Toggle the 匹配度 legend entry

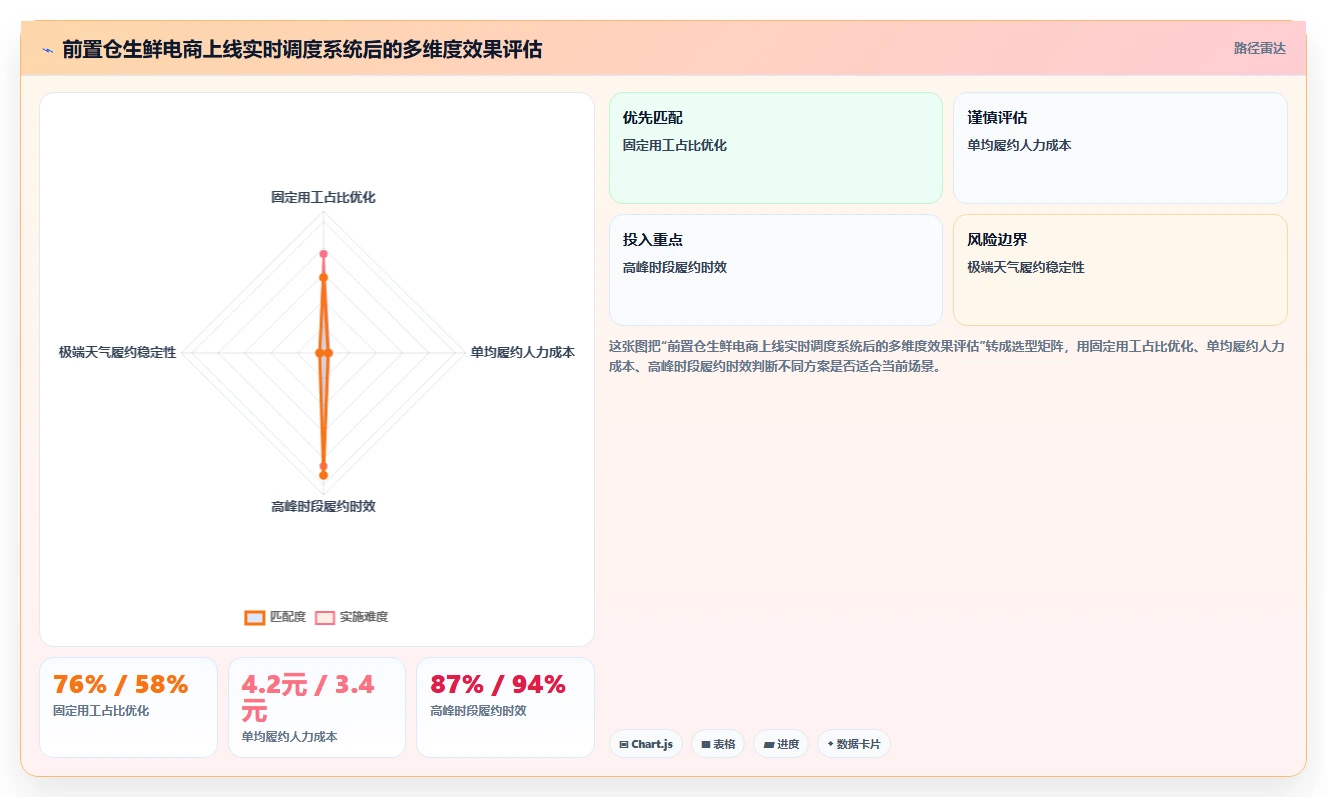pos(275,617)
